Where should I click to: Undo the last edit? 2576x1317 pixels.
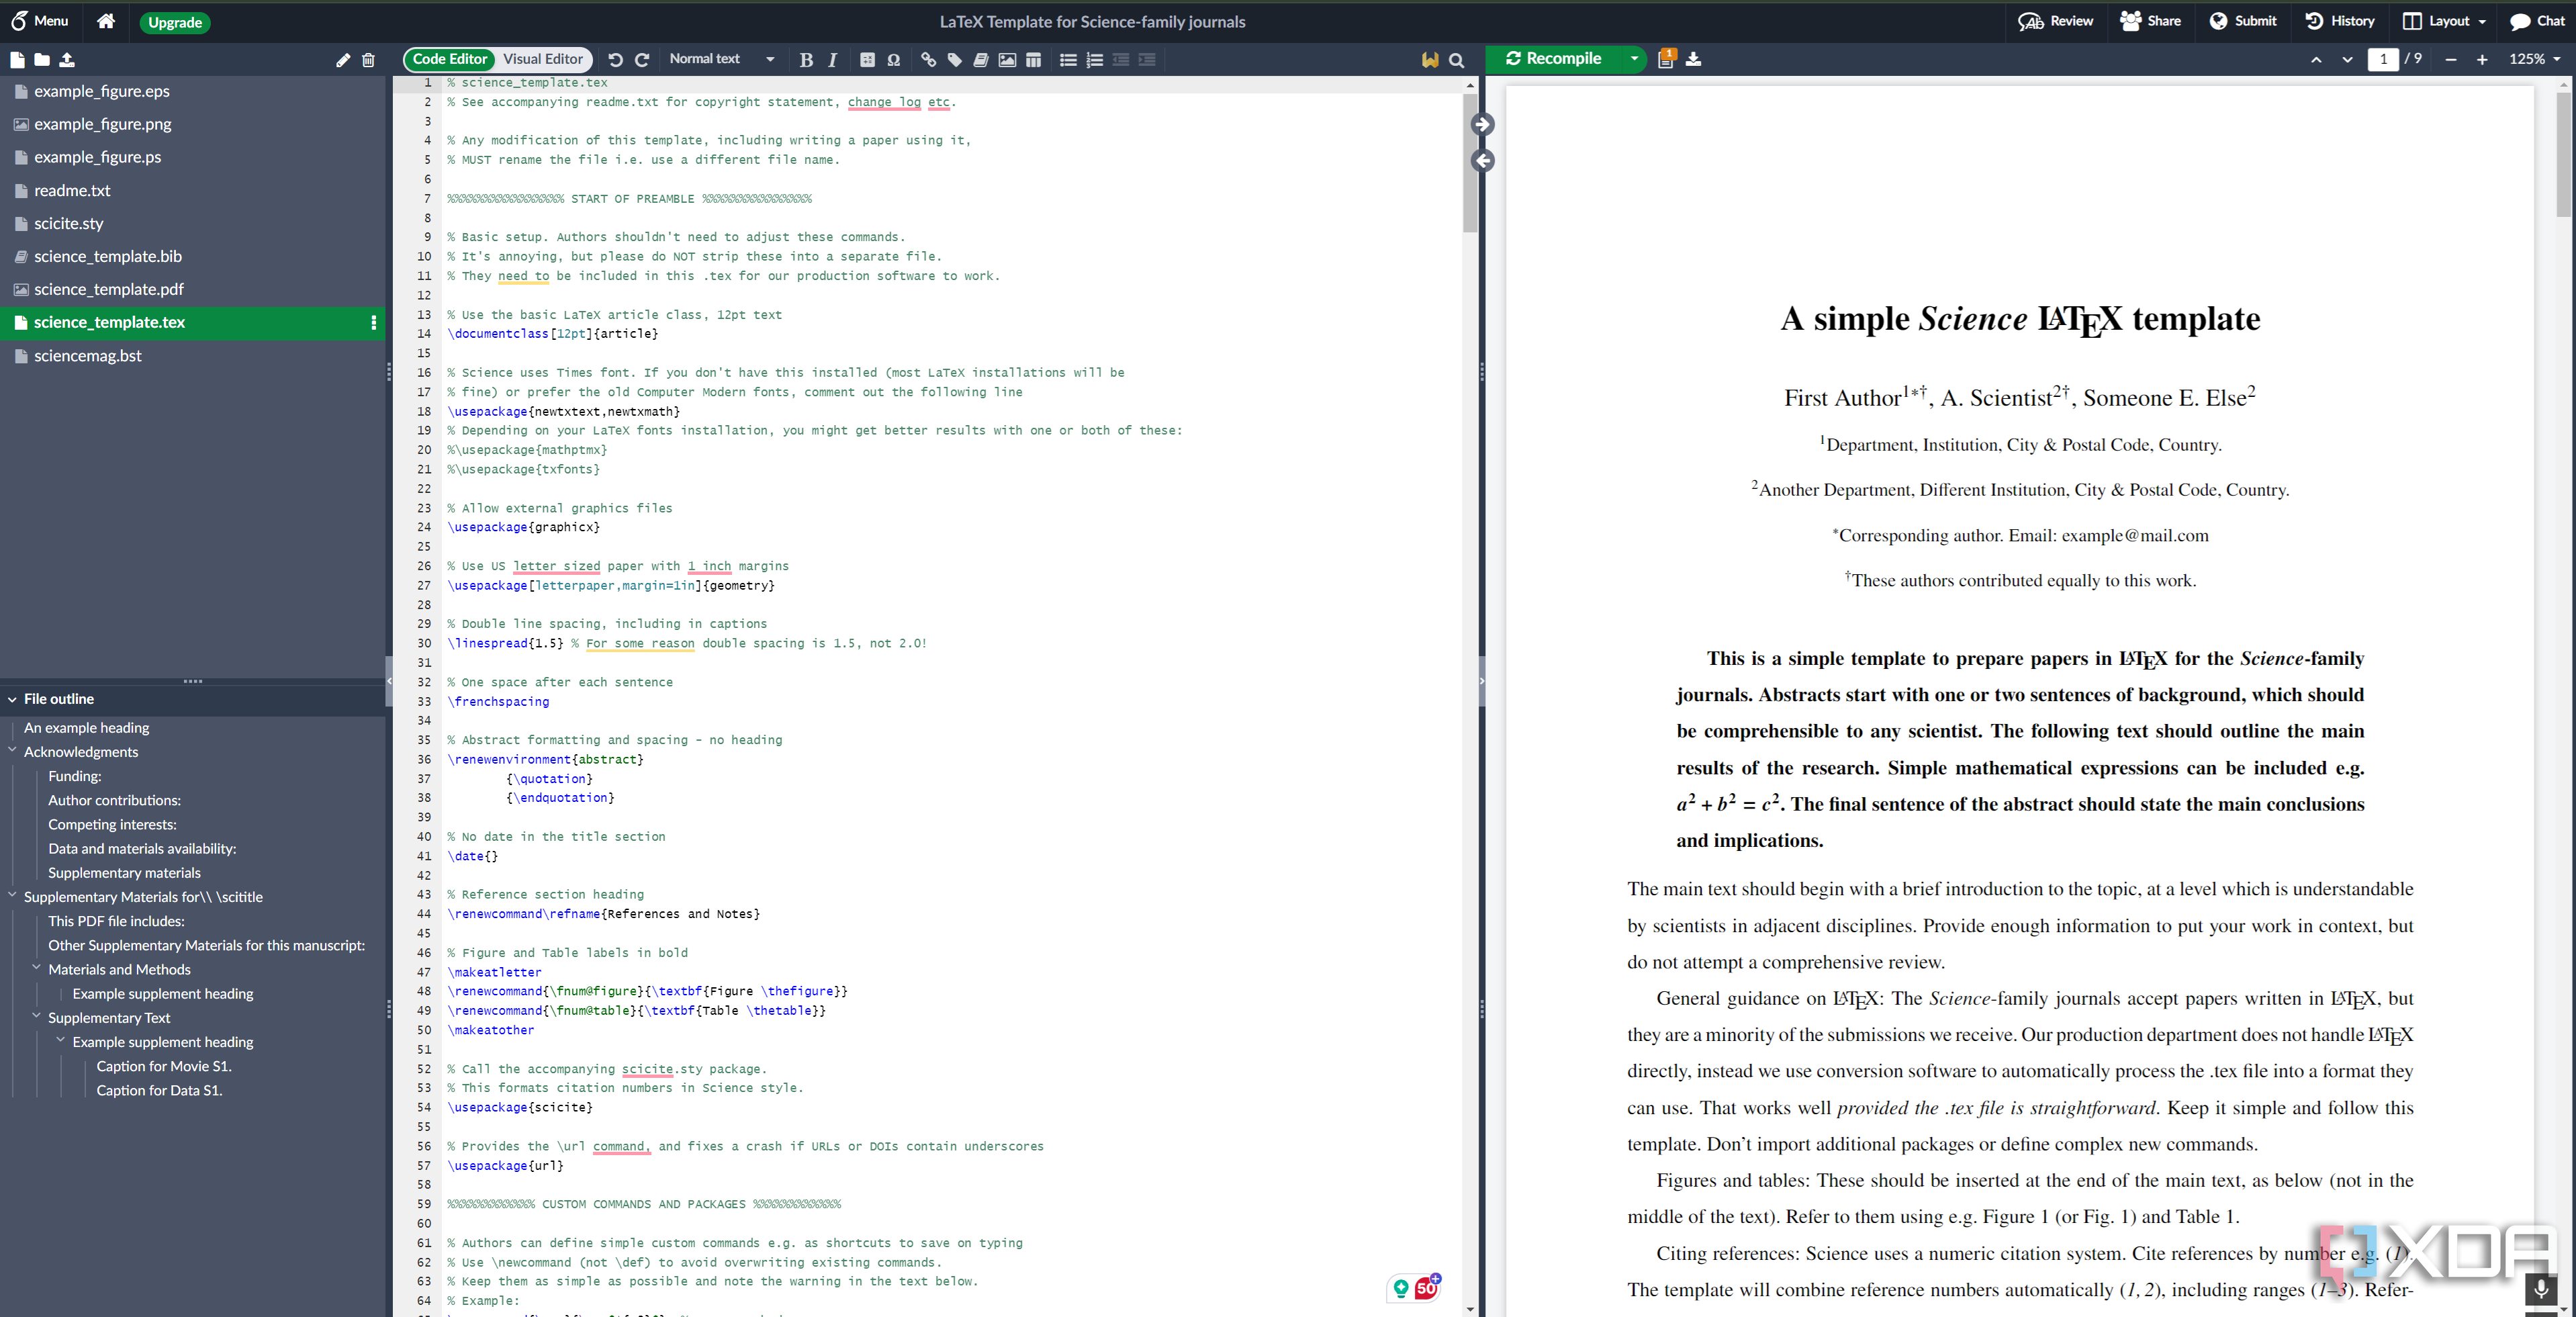pyautogui.click(x=615, y=60)
